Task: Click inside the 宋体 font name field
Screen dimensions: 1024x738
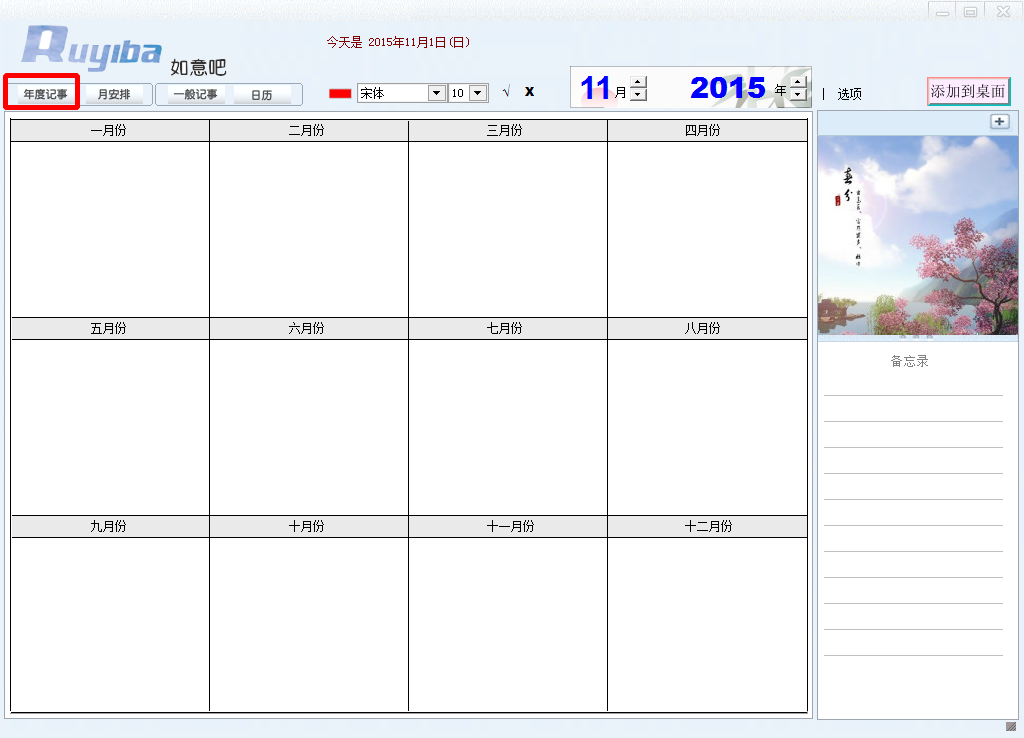Action: tap(393, 93)
